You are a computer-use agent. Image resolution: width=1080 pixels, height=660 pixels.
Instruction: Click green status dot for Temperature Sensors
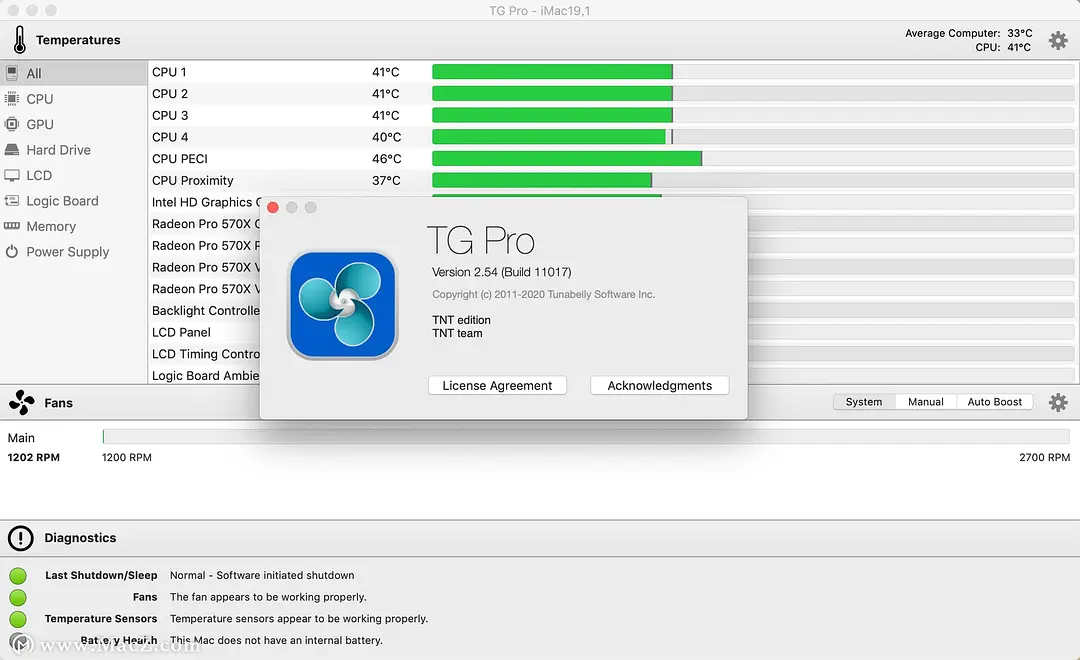(19, 619)
